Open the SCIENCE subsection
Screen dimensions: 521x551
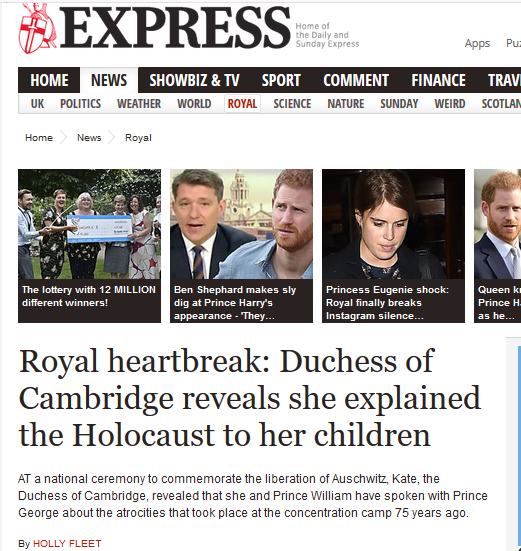(x=292, y=104)
